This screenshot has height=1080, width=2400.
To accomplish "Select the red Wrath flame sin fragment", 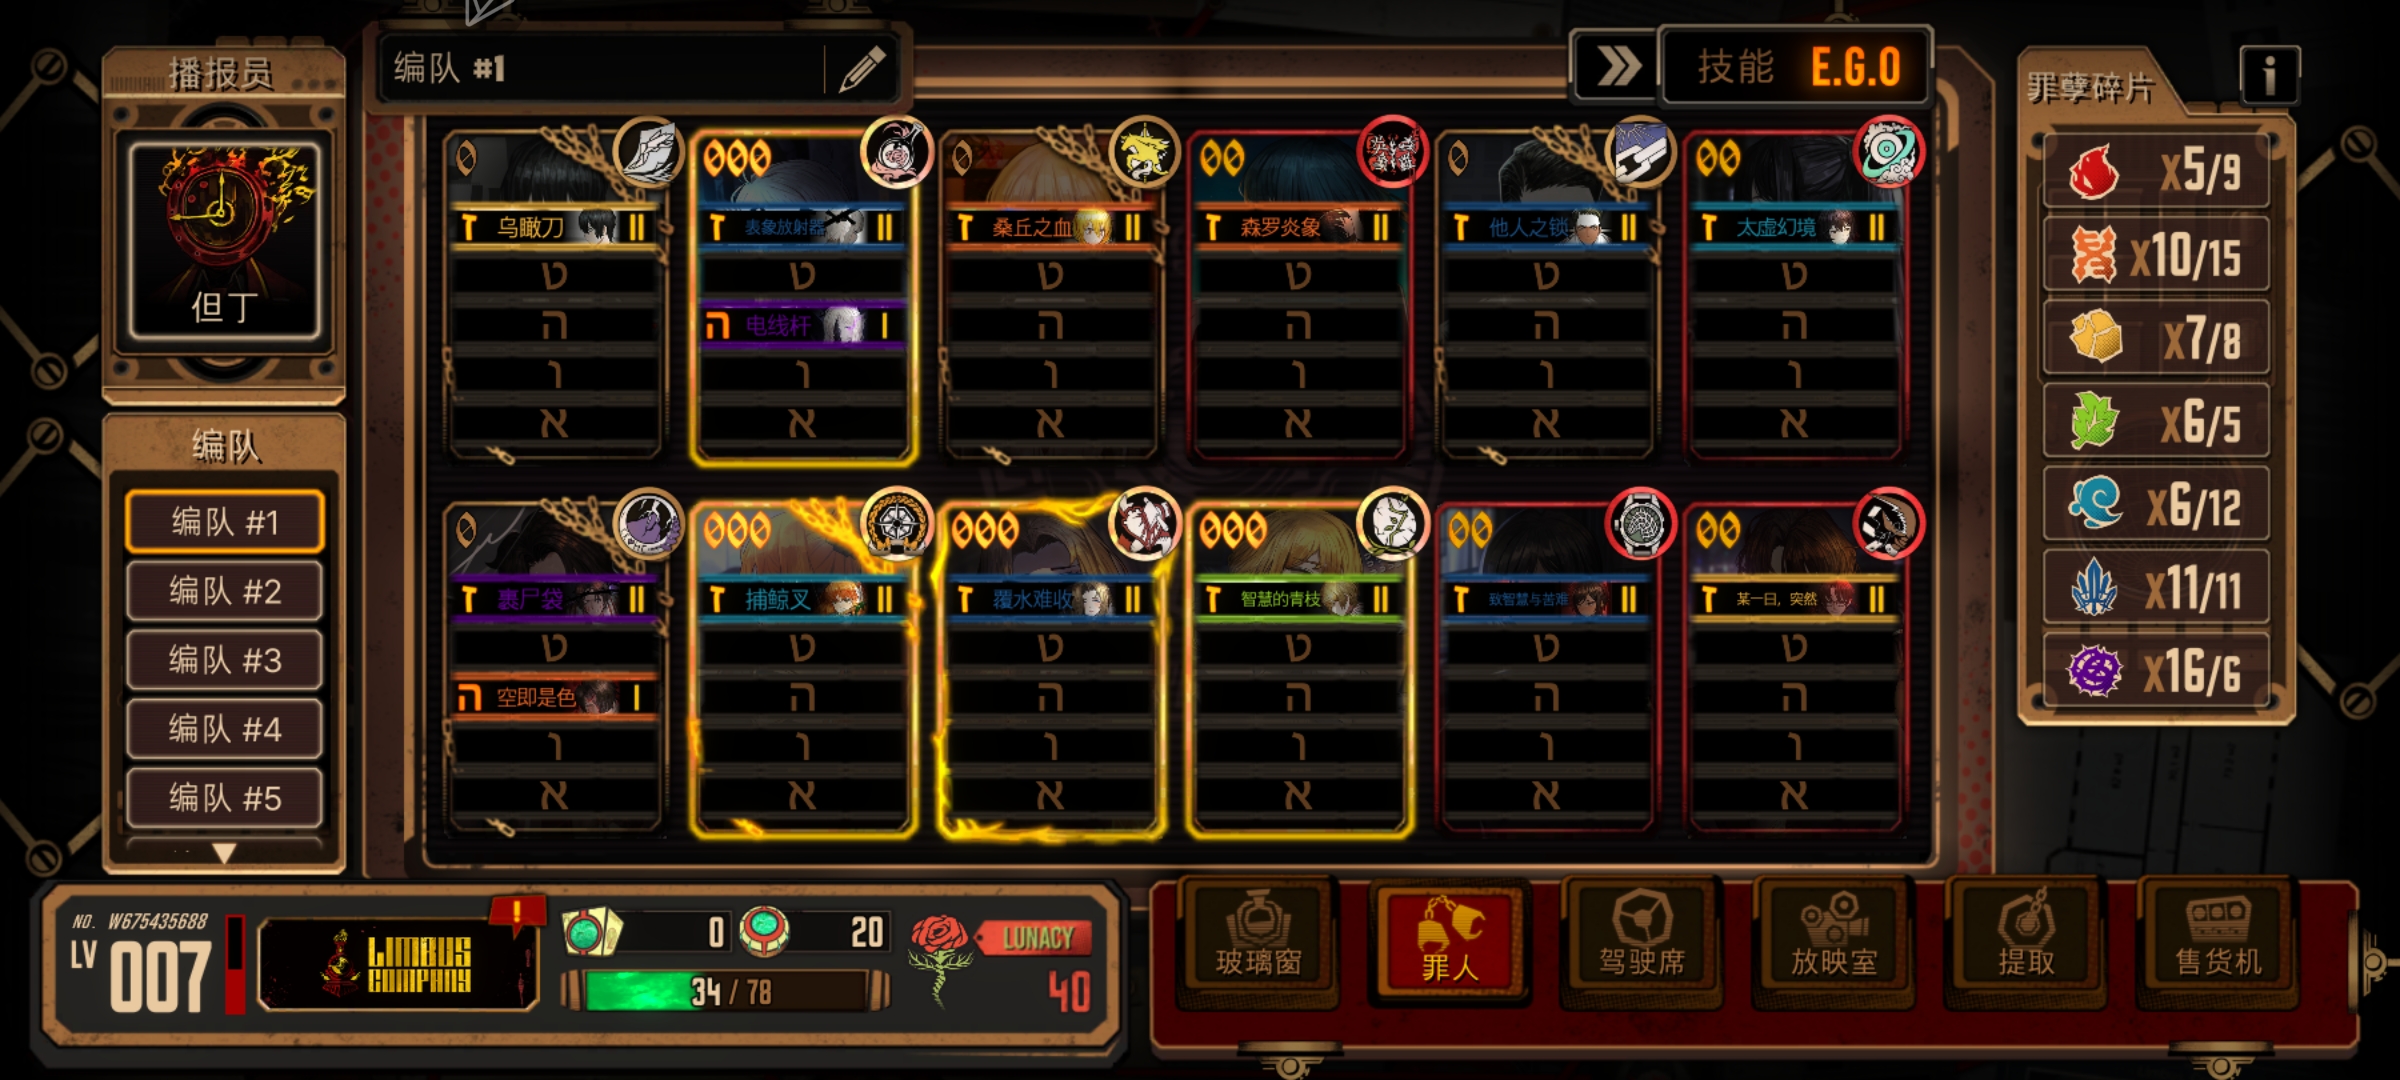I will (2093, 171).
